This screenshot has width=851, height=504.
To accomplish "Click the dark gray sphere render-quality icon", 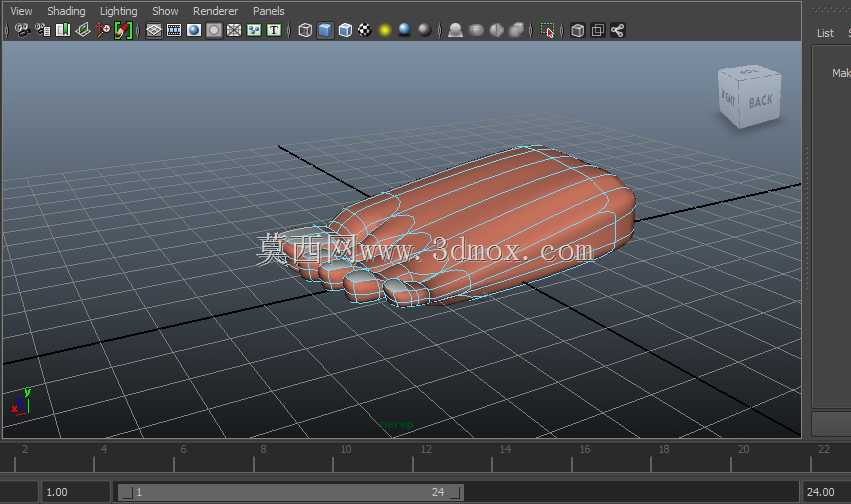I will click(424, 30).
